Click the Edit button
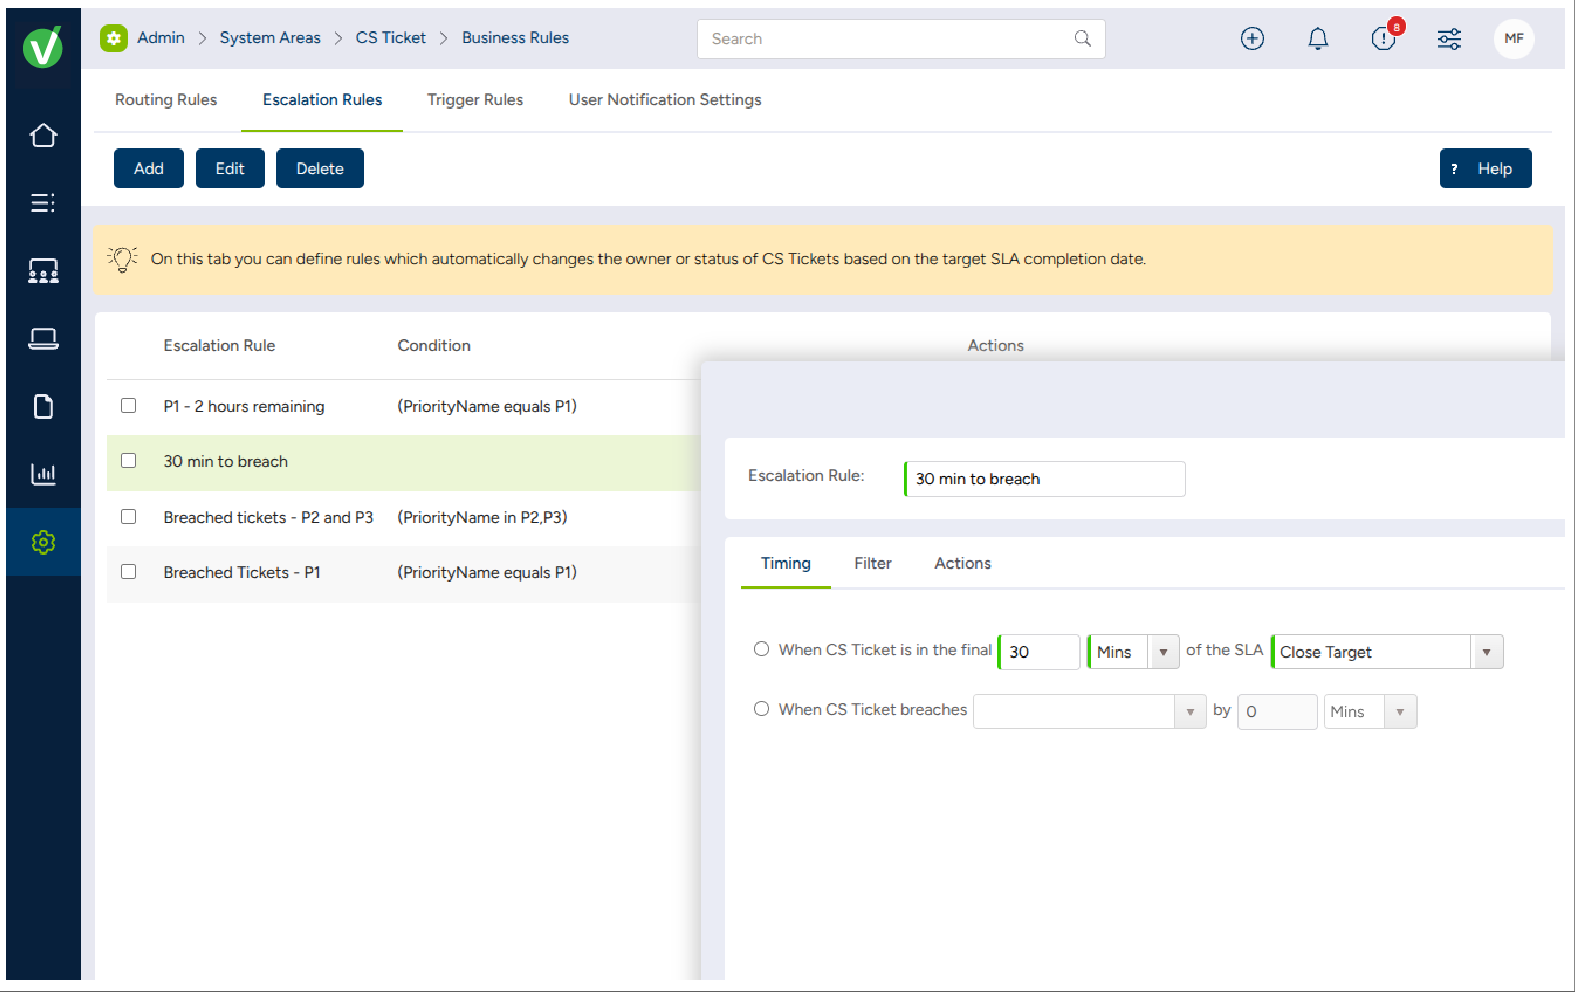The width and height of the screenshot is (1575, 992). 230,168
